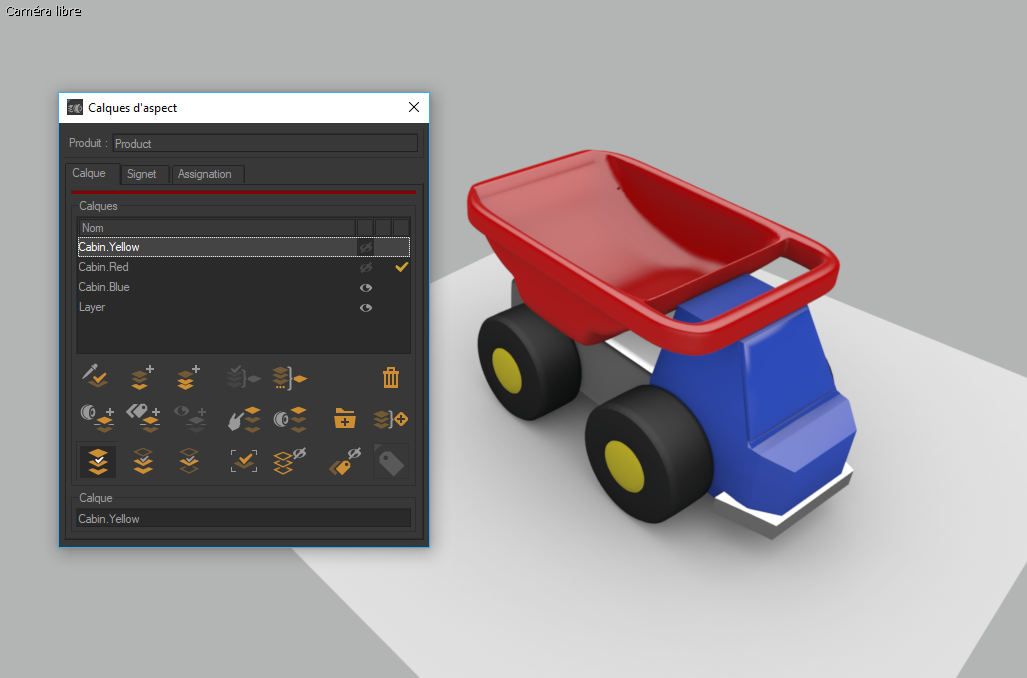Click the orange tag with crossed-out eye icon
This screenshot has width=1027, height=678.
click(345, 460)
